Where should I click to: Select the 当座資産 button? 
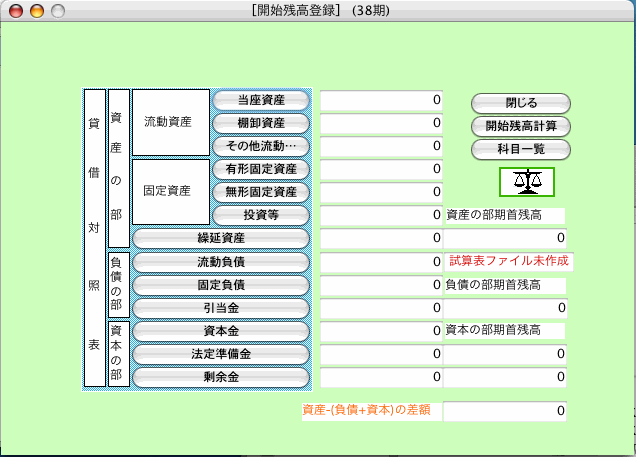(x=262, y=100)
